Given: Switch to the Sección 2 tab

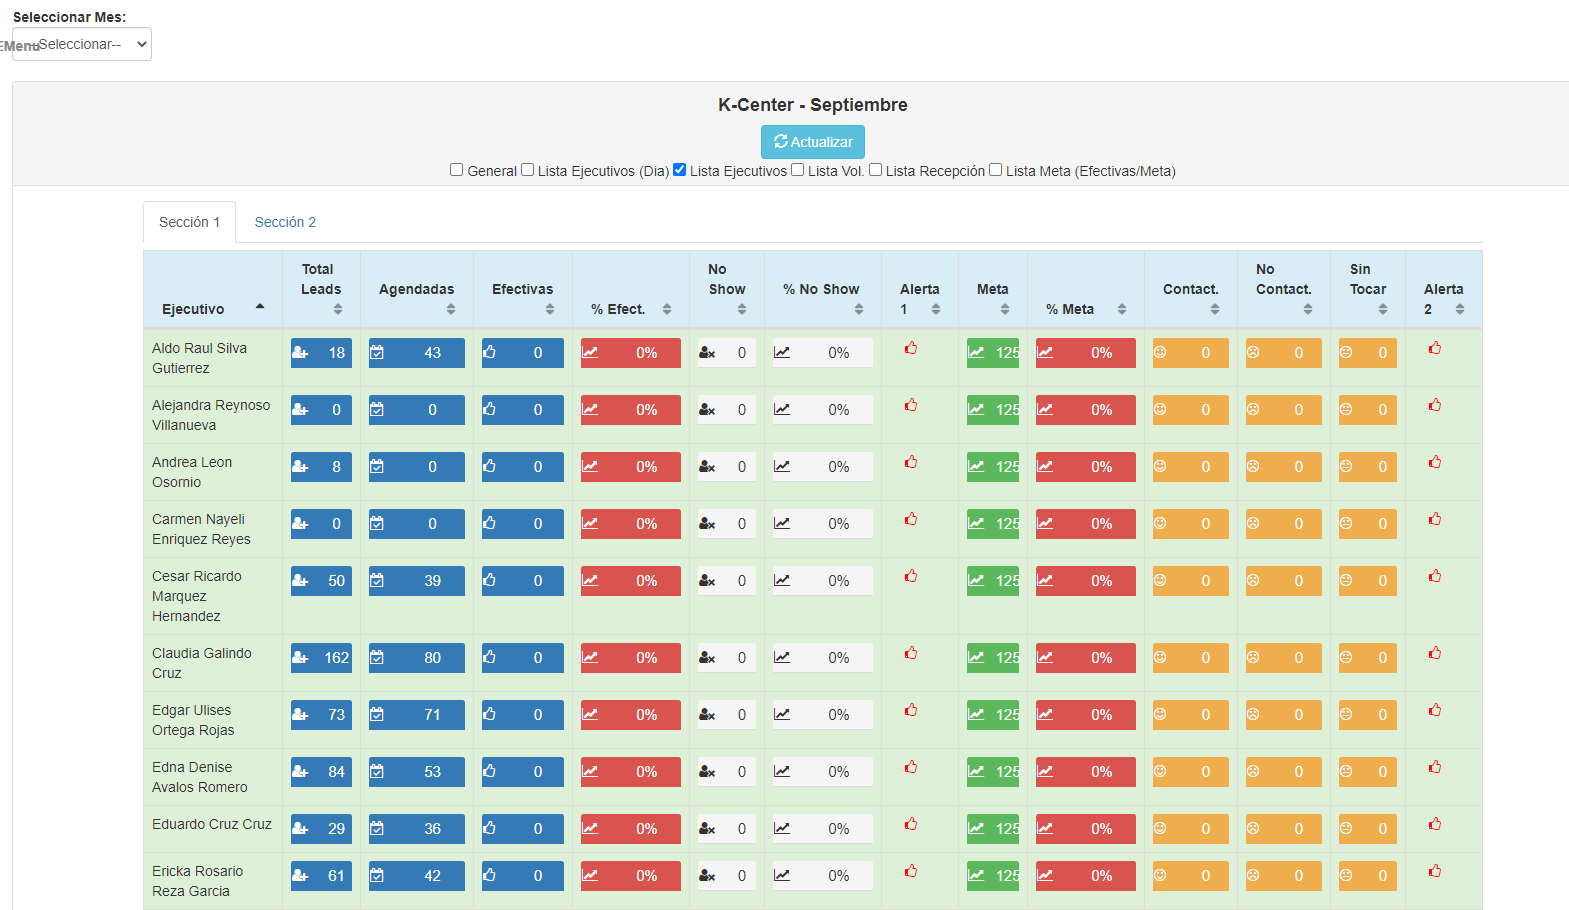Looking at the screenshot, I should coord(285,222).
